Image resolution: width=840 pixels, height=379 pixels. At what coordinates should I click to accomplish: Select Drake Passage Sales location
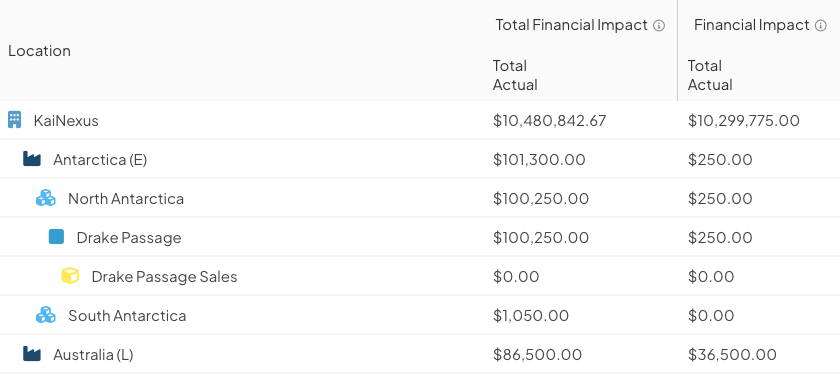164,277
